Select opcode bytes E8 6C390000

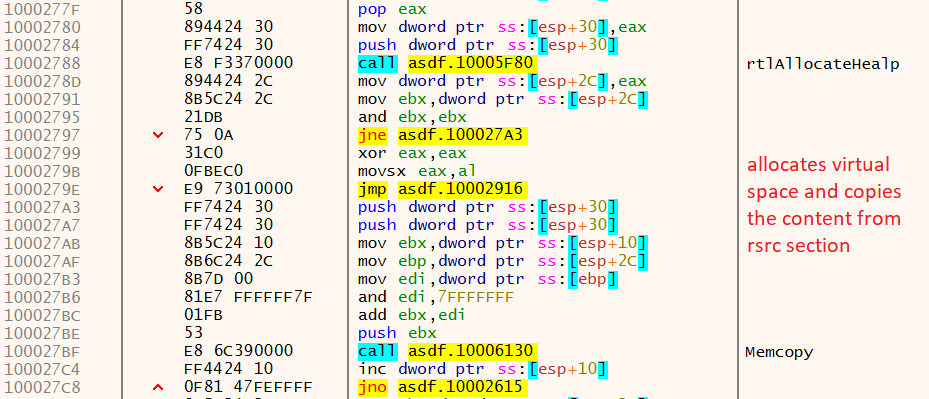point(239,351)
